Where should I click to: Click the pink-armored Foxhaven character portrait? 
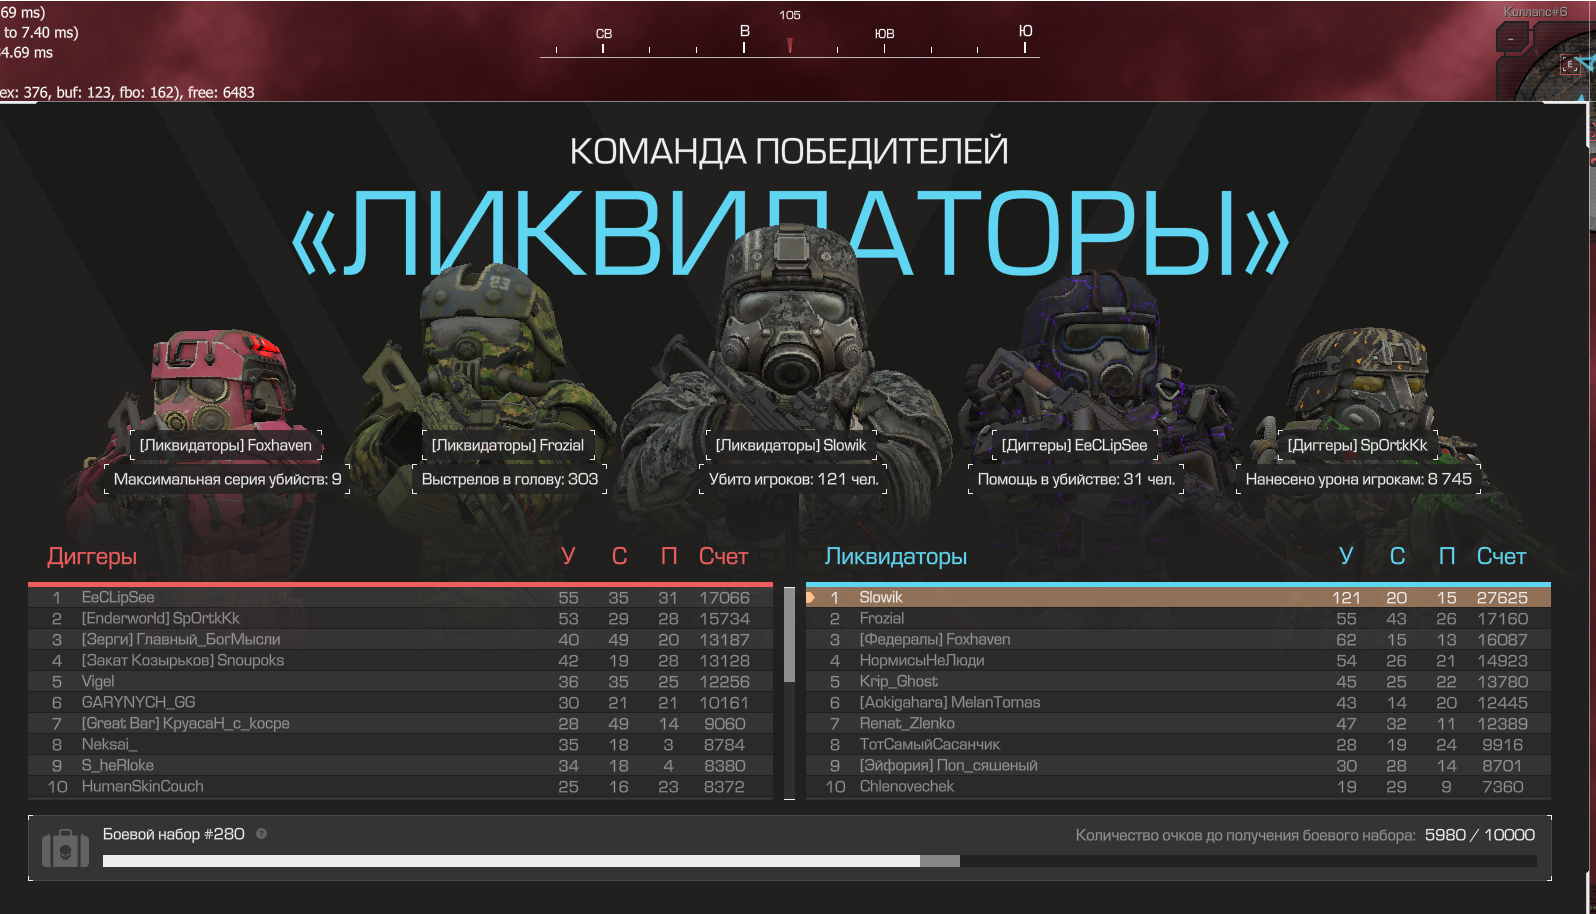220,380
